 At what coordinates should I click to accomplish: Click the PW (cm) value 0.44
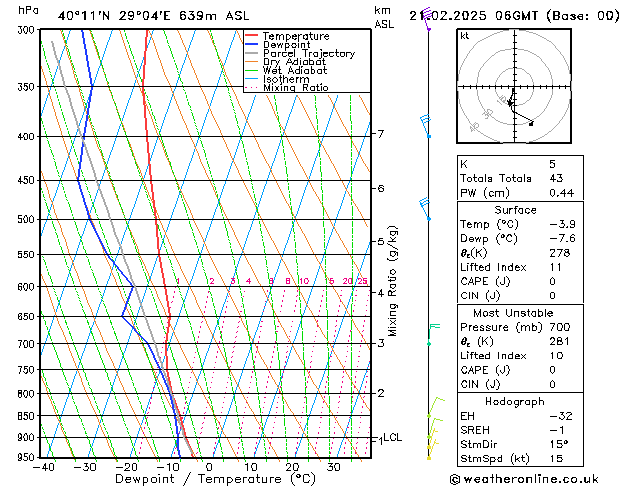(562, 193)
